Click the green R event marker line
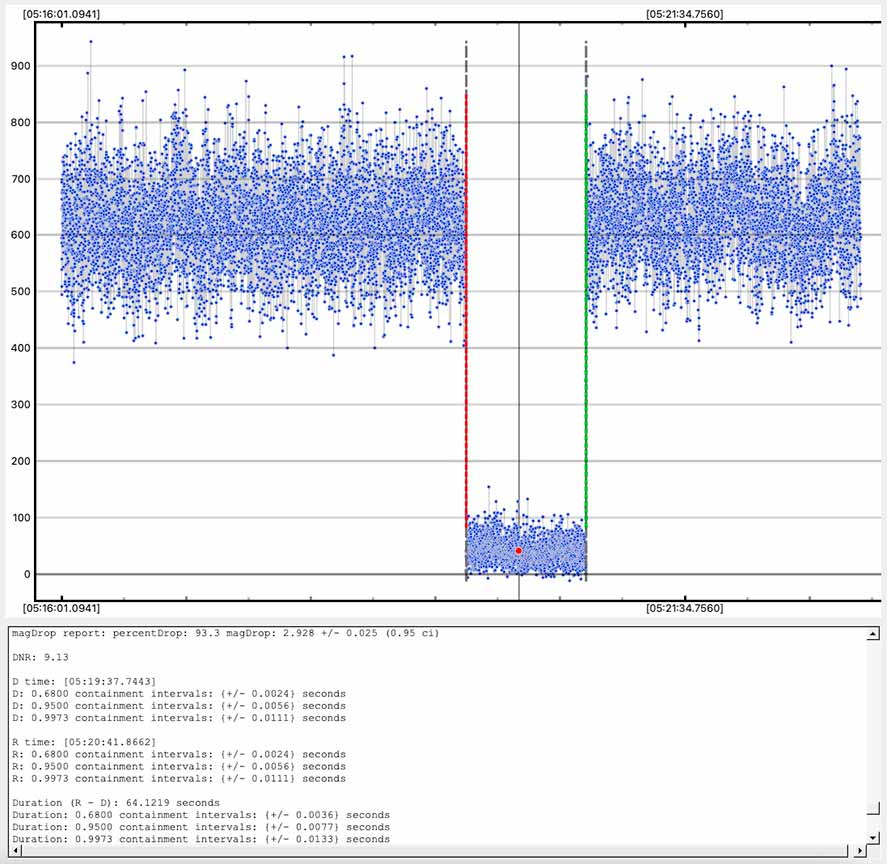This screenshot has height=864, width=887. (586, 311)
